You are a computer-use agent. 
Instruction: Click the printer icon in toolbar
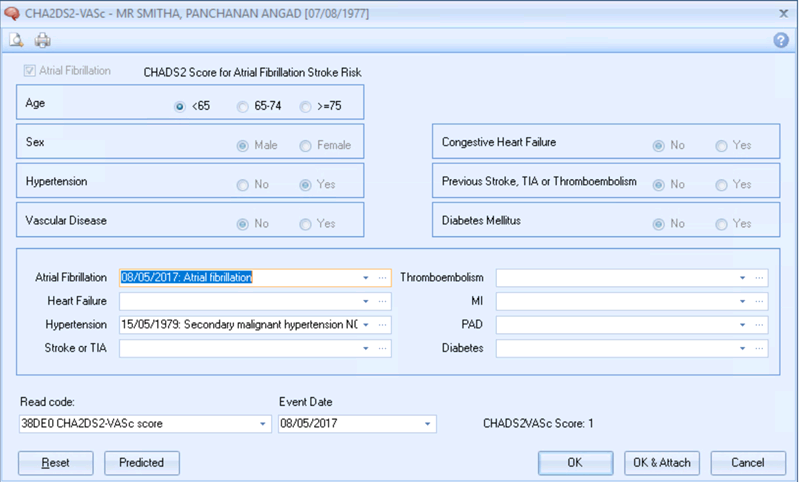point(42,41)
